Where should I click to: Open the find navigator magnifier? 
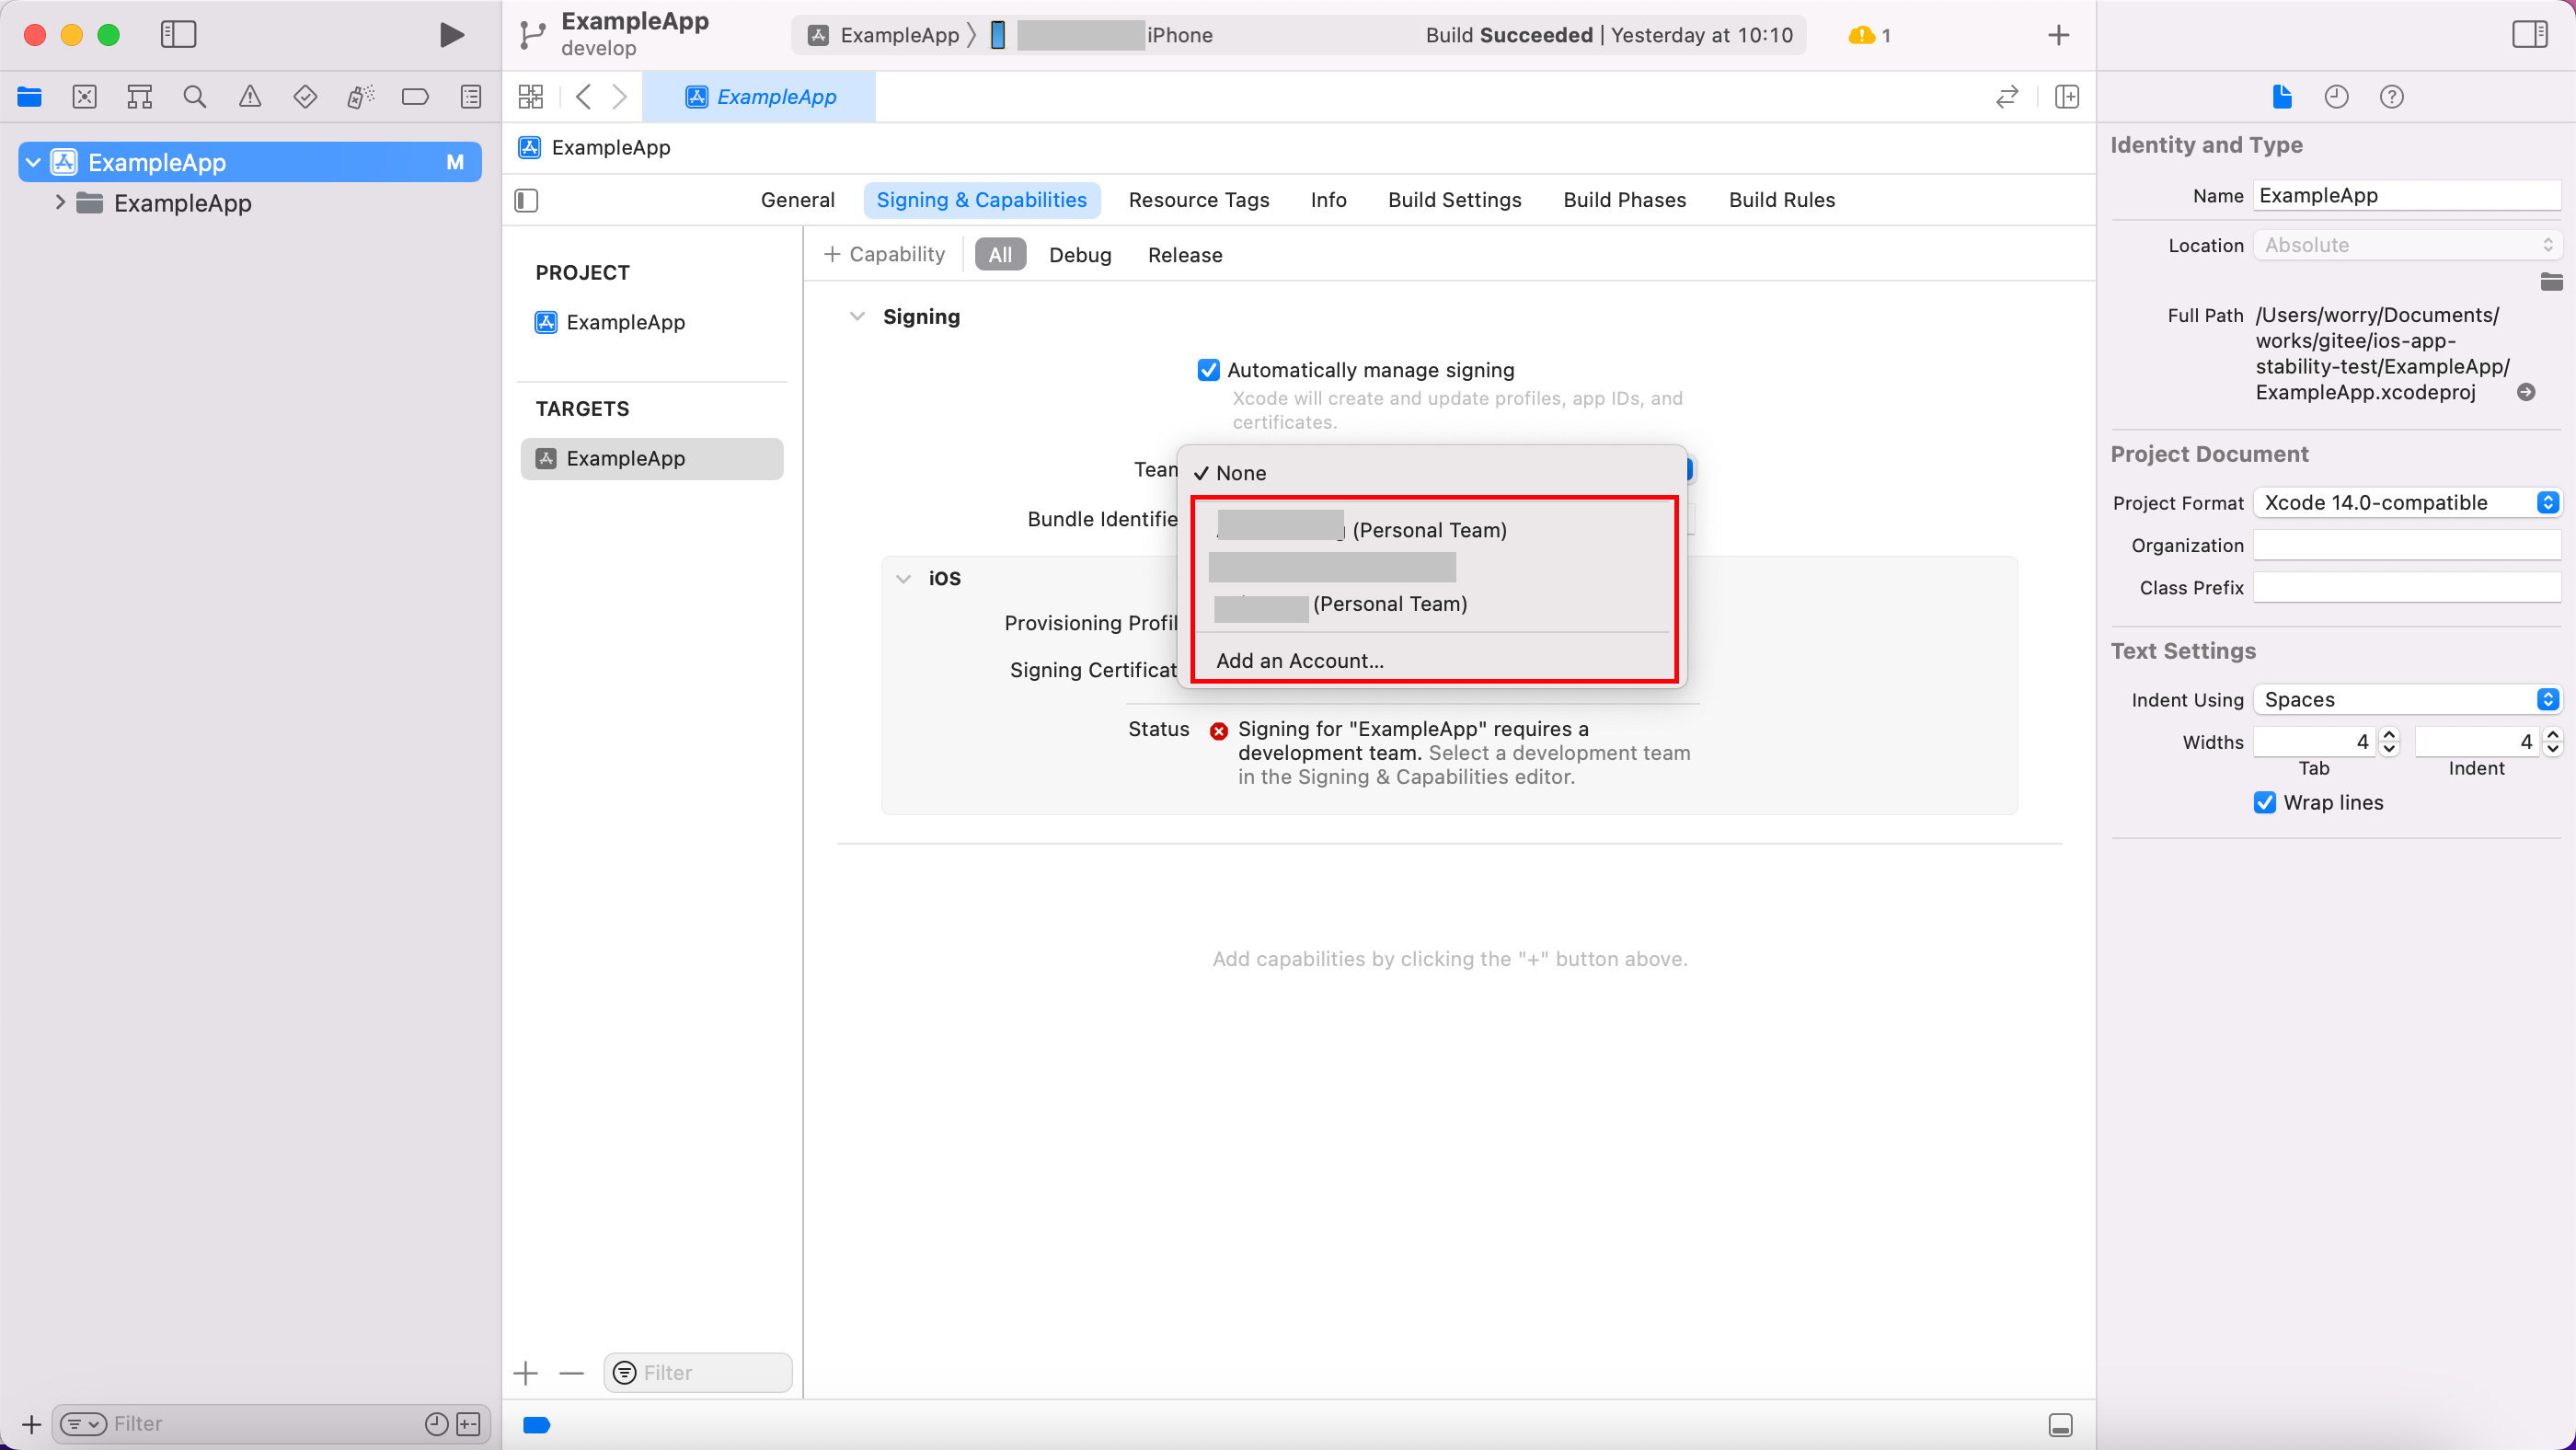pos(195,97)
